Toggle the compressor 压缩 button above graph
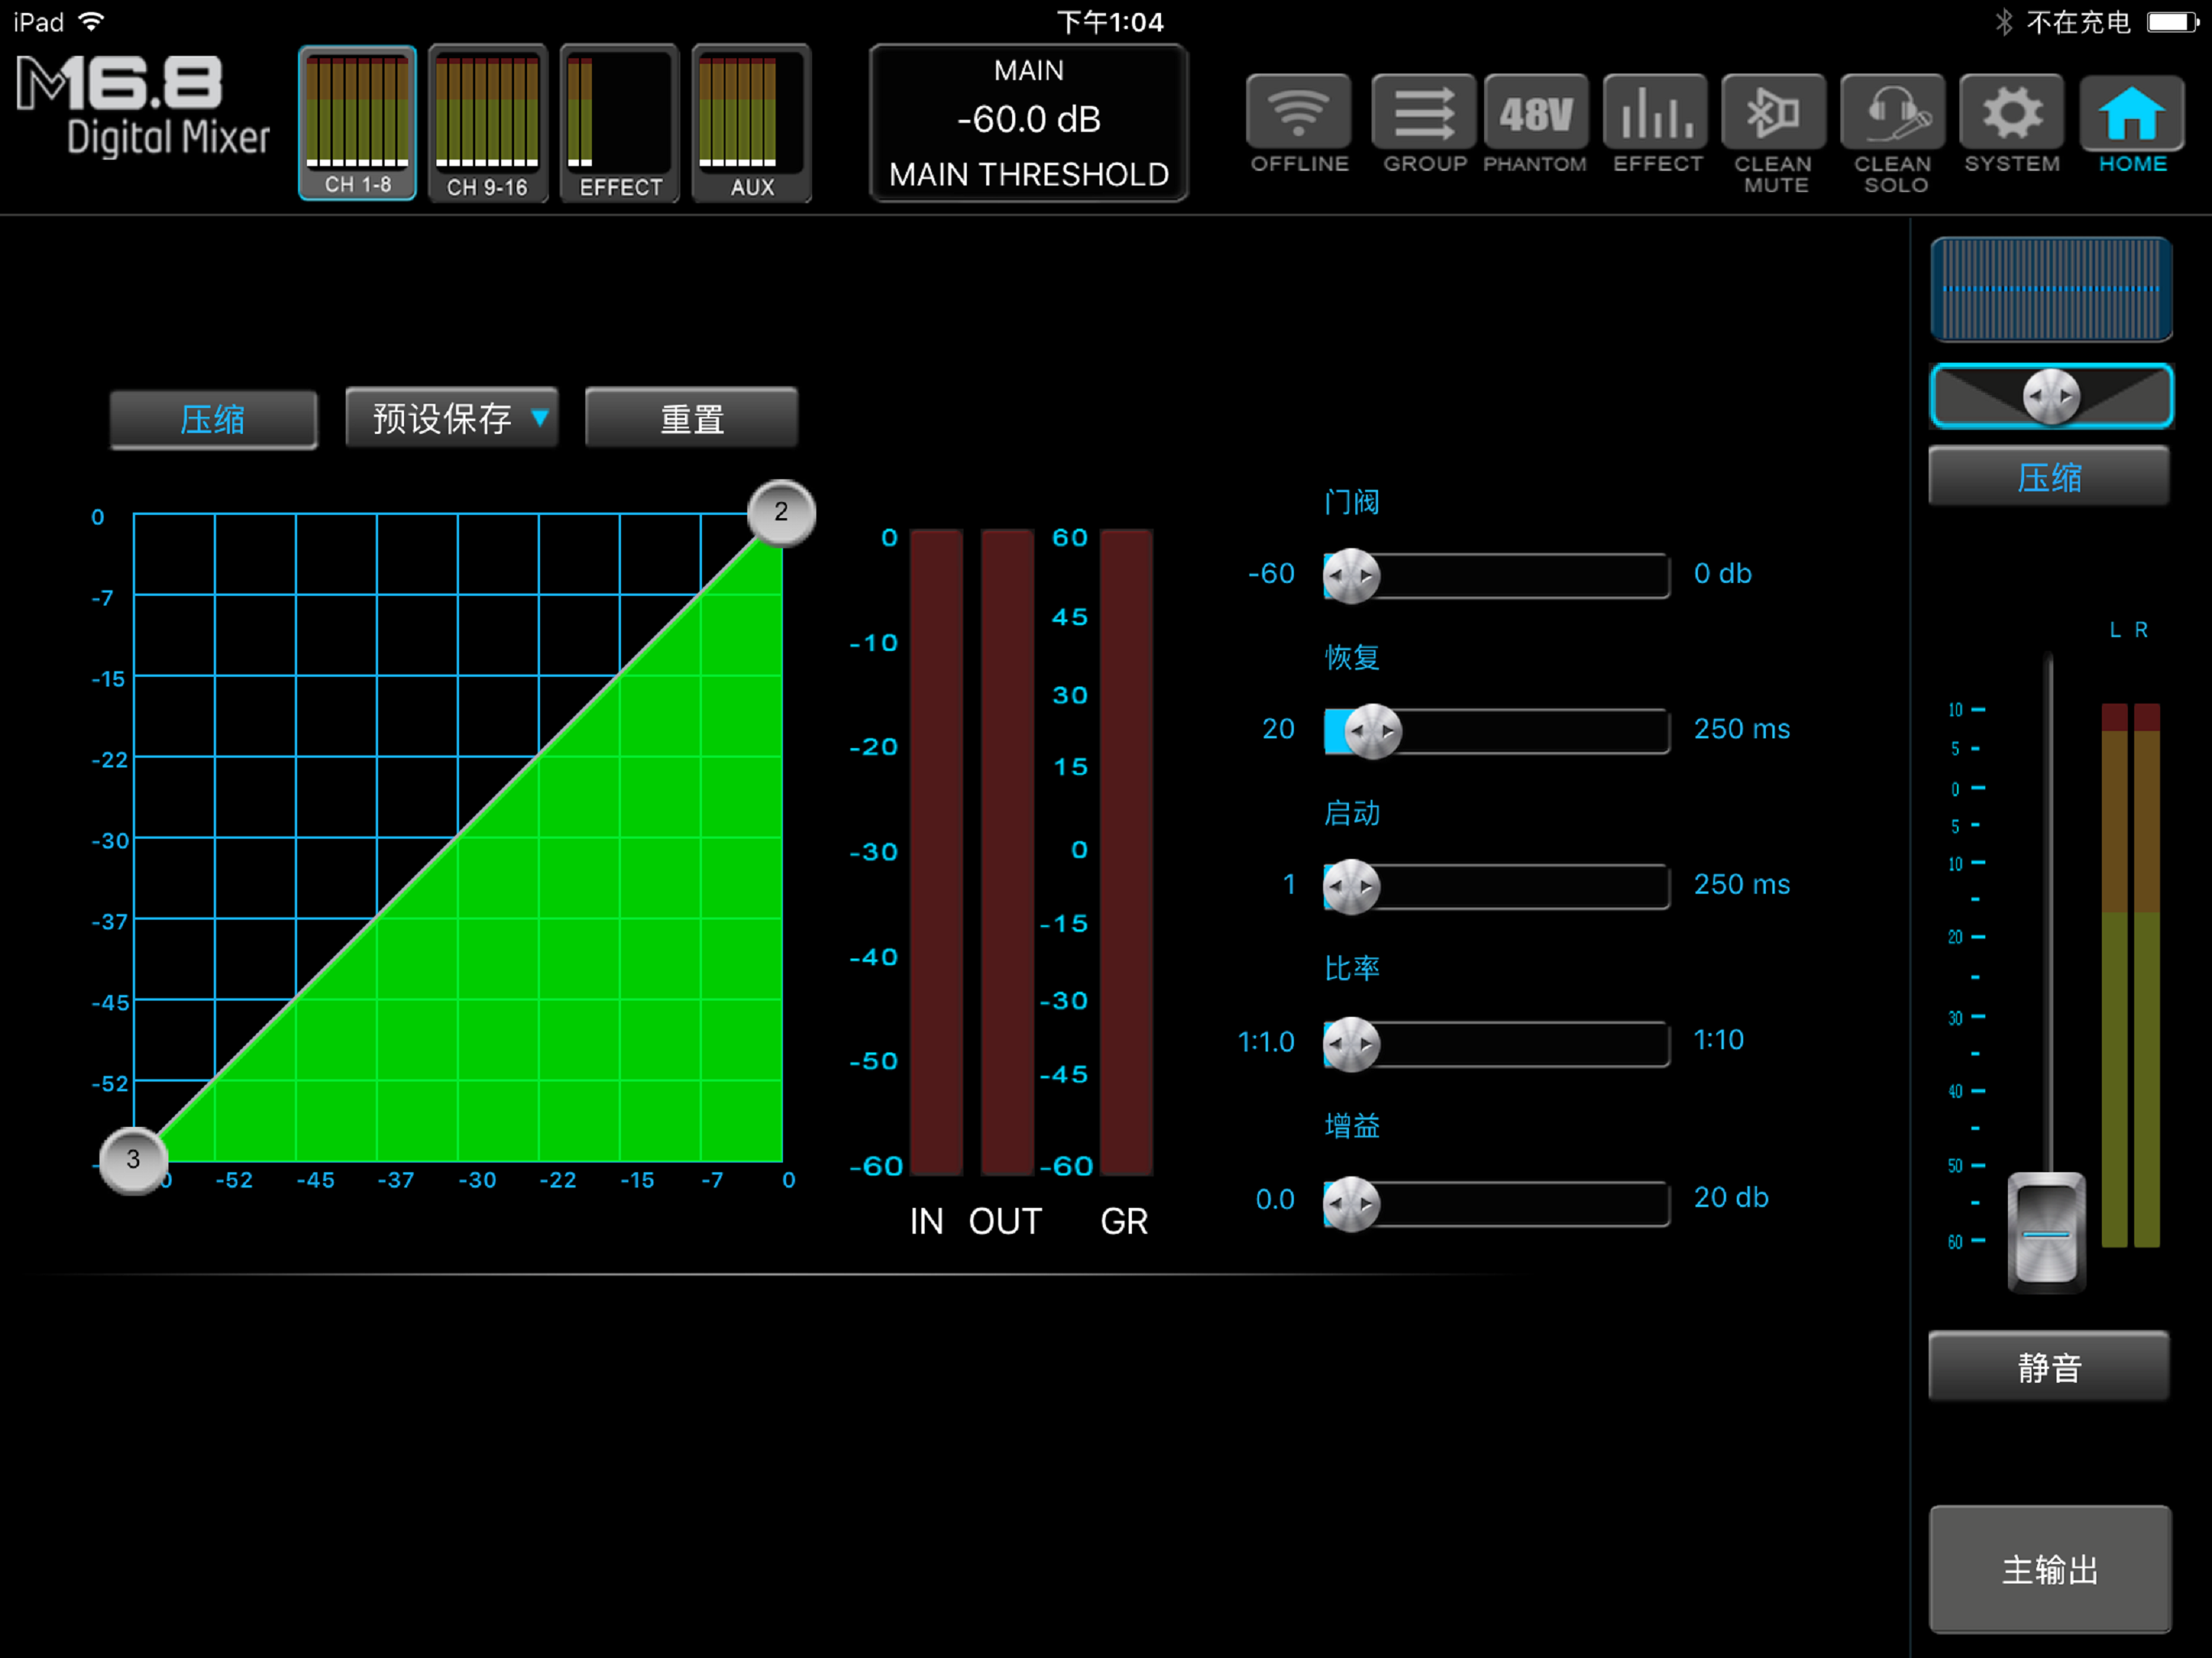This screenshot has height=1658, width=2212. (213, 419)
